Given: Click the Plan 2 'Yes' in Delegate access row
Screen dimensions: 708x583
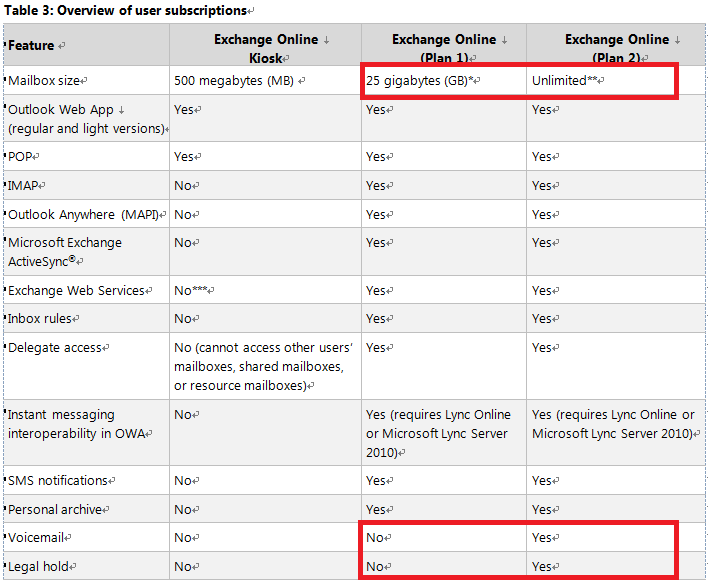Looking at the screenshot, I should (x=541, y=348).
